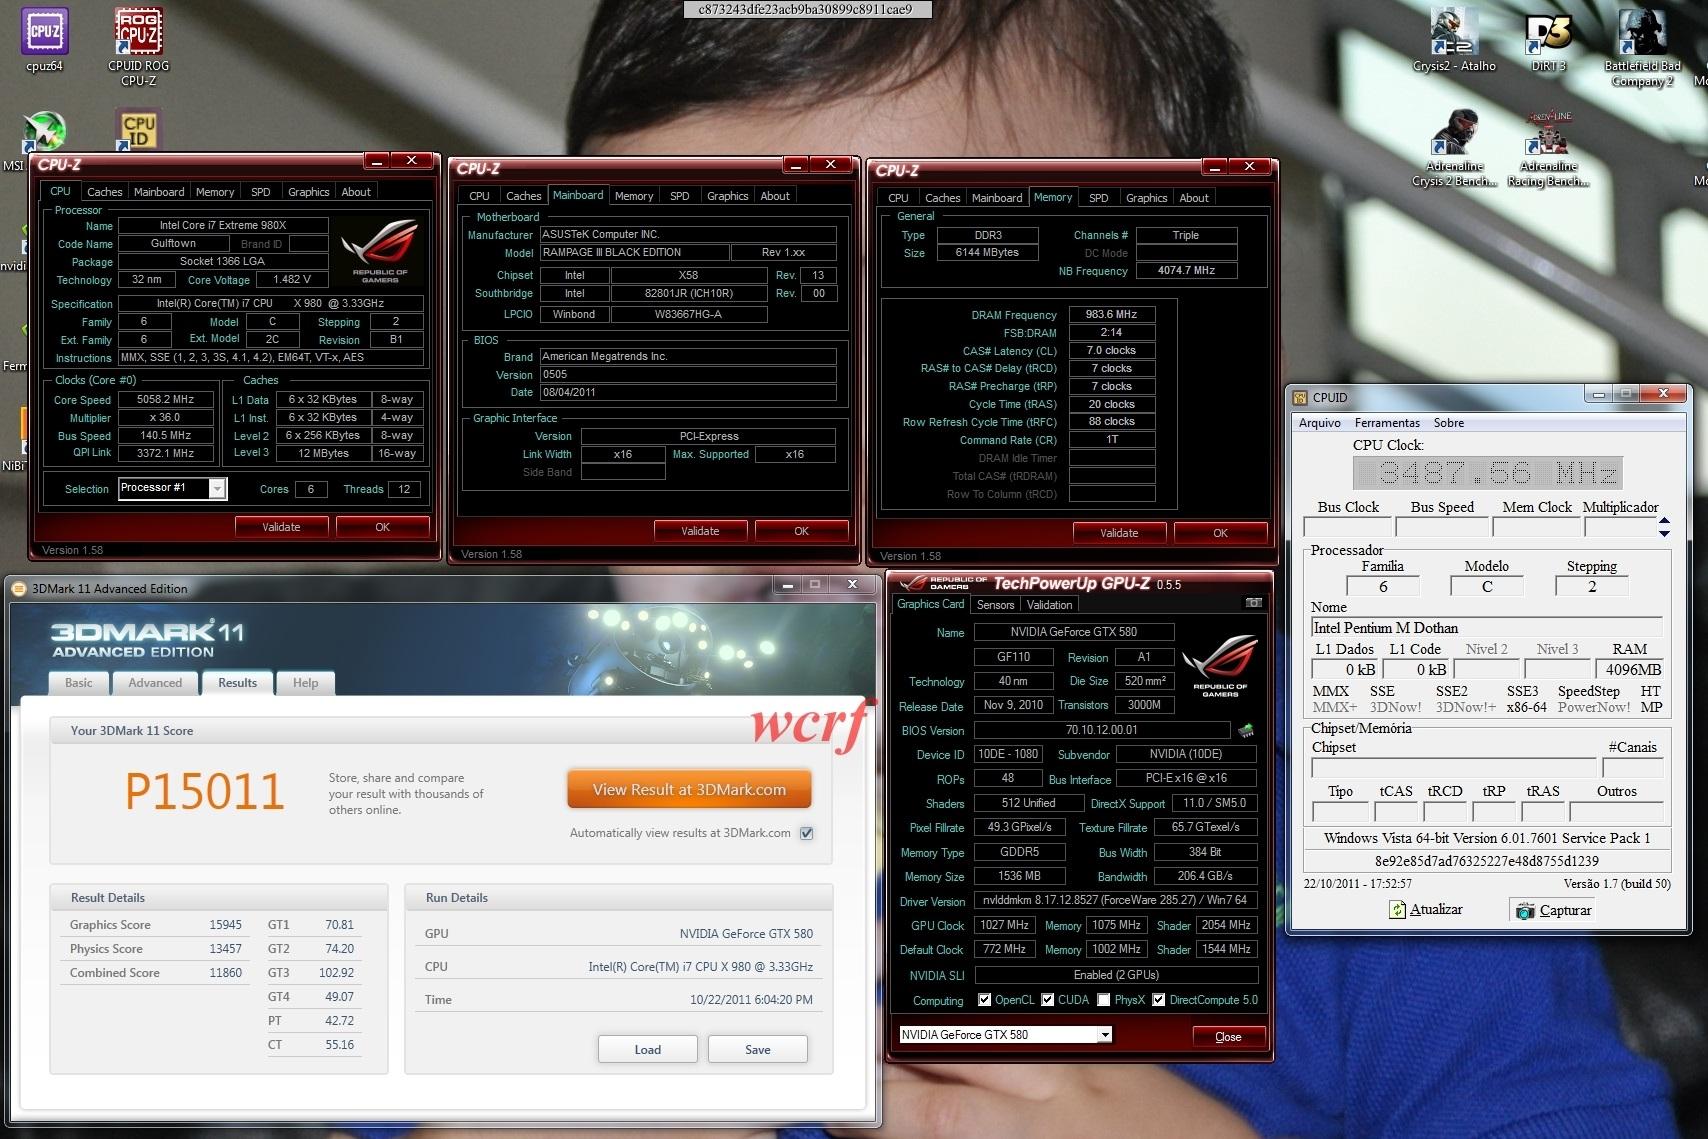This screenshot has height=1139, width=1708.
Task: Select Graphics tab in Mainboard CPU-Z window
Action: pos(727,196)
